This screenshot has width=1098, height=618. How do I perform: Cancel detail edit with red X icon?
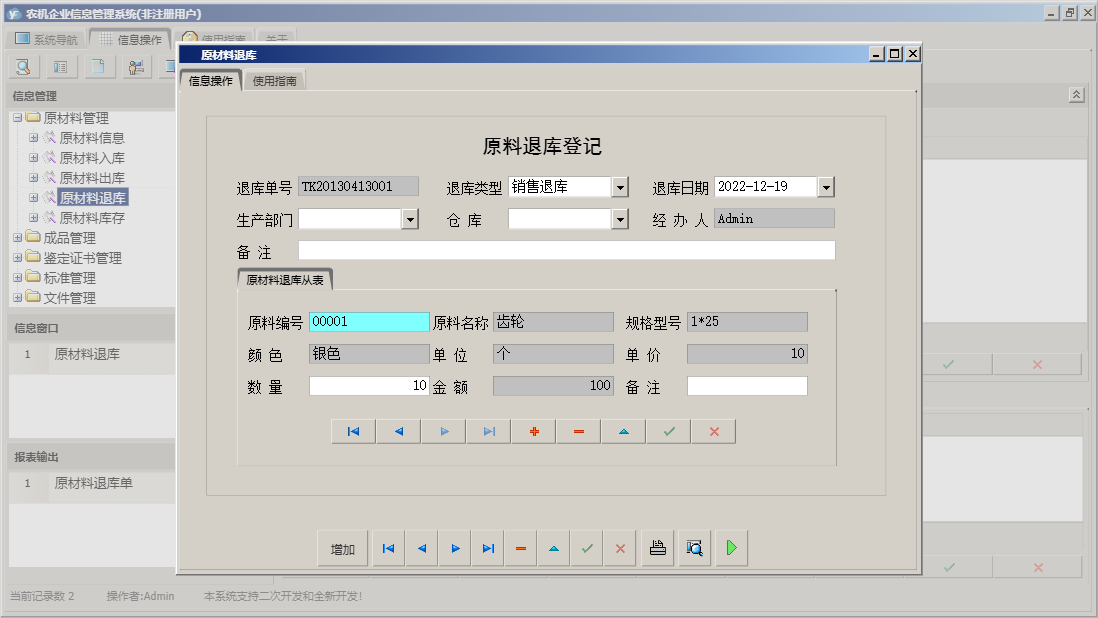pyautogui.click(x=713, y=431)
